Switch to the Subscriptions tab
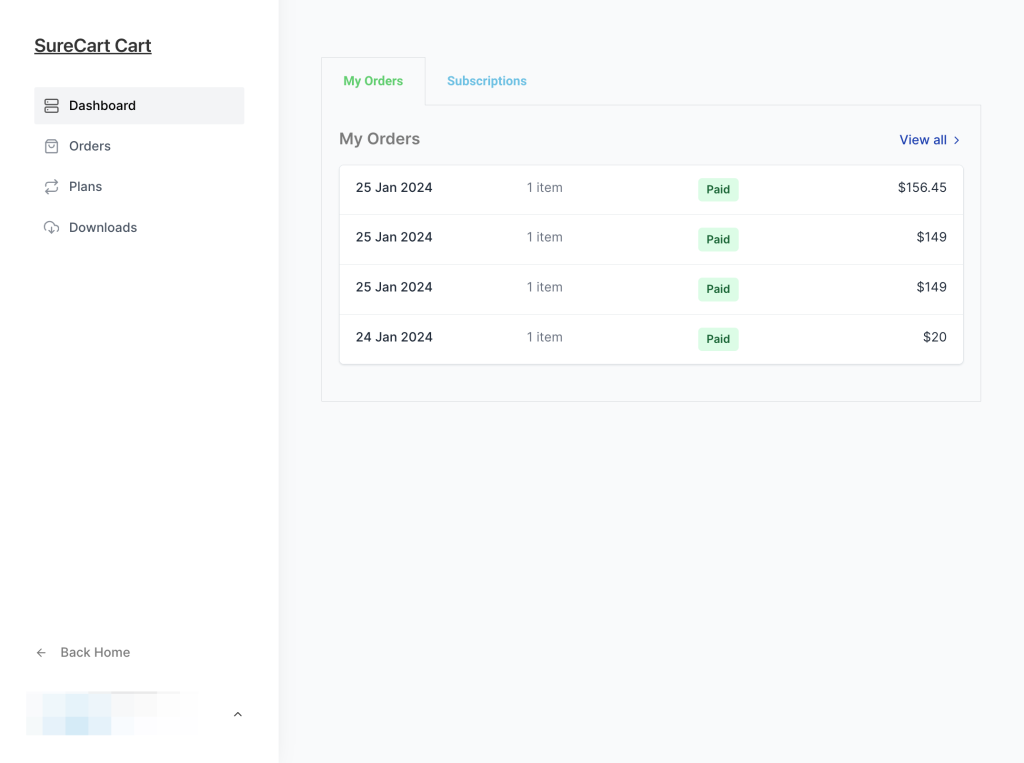Viewport: 1024px width, 763px height. tap(487, 81)
